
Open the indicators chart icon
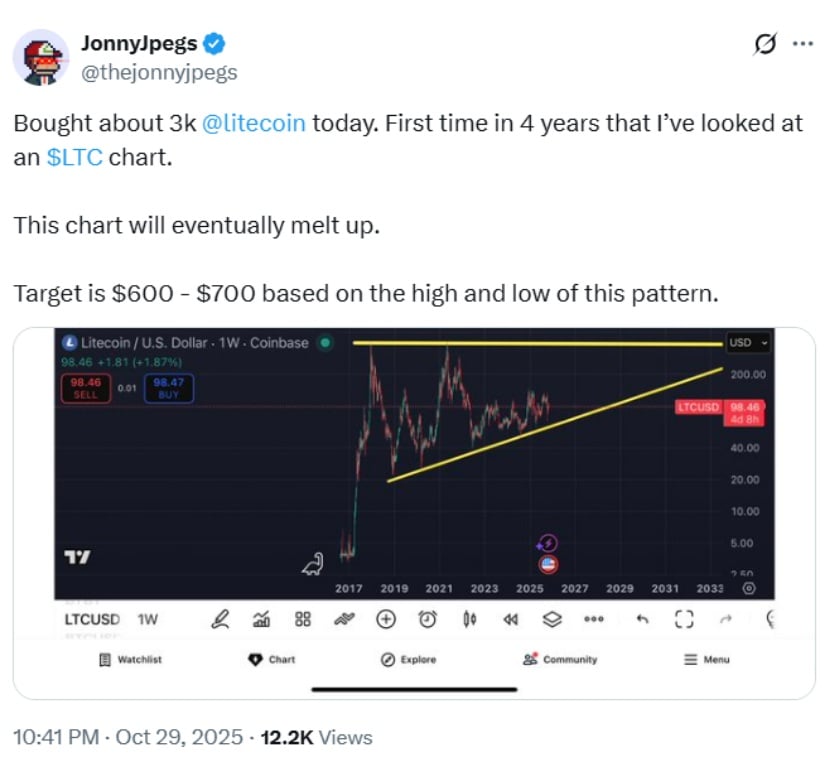[x=261, y=619]
